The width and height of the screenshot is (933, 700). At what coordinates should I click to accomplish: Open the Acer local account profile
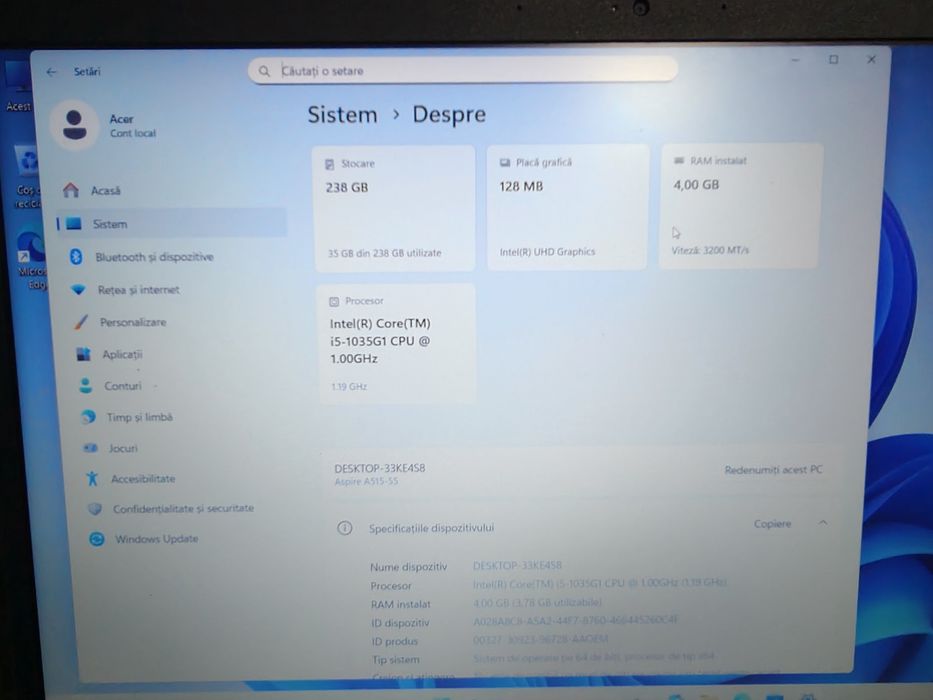tap(104, 125)
